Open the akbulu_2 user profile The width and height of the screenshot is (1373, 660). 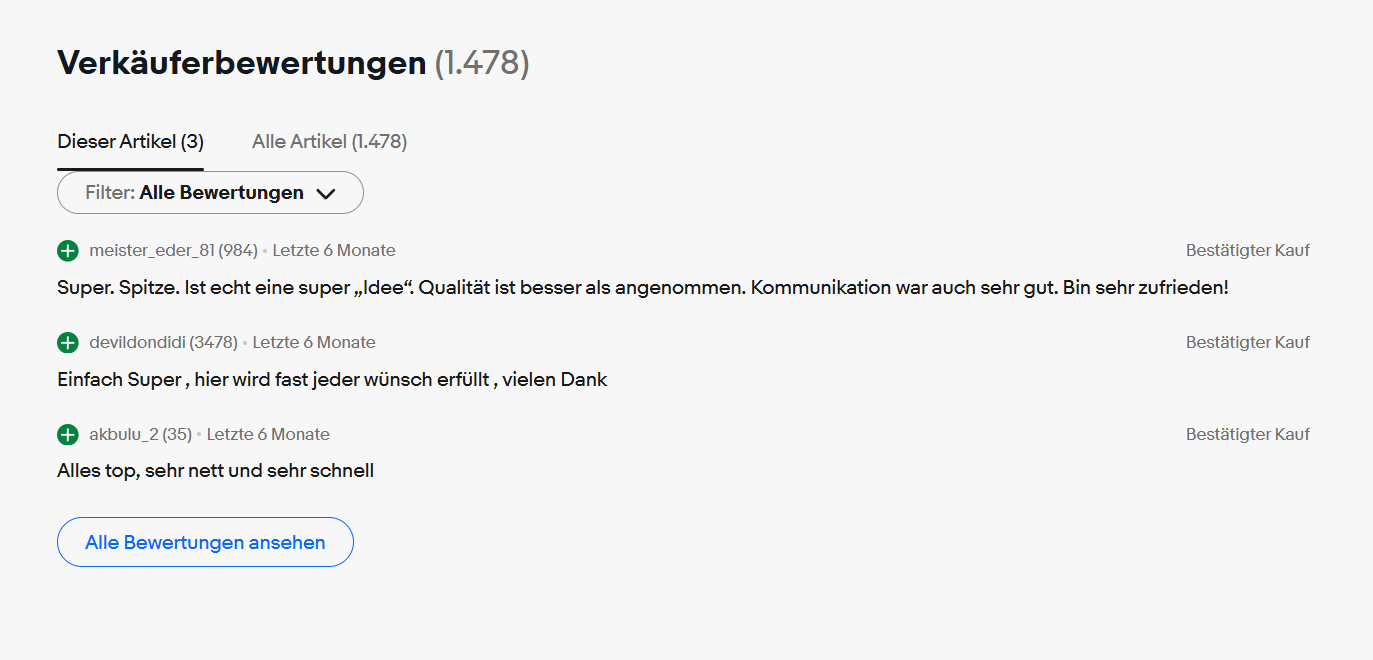123,434
